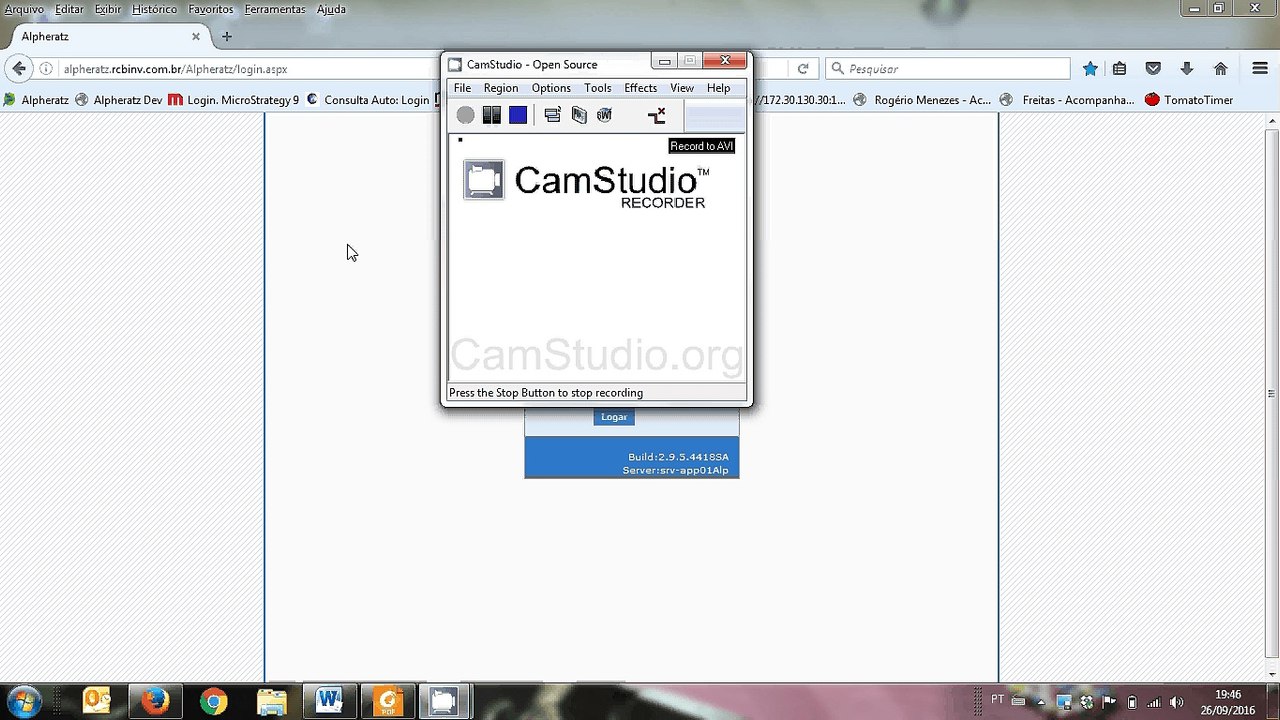Viewport: 1280px width, 720px height.
Task: Open a new Firefox tab
Action: (227, 37)
